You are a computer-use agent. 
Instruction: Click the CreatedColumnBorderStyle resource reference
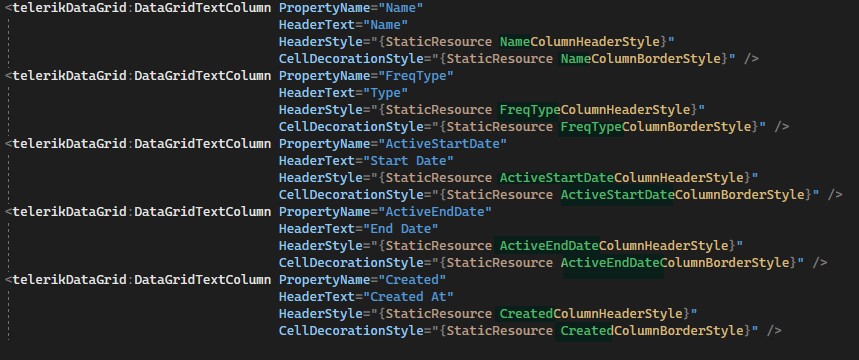[652, 330]
